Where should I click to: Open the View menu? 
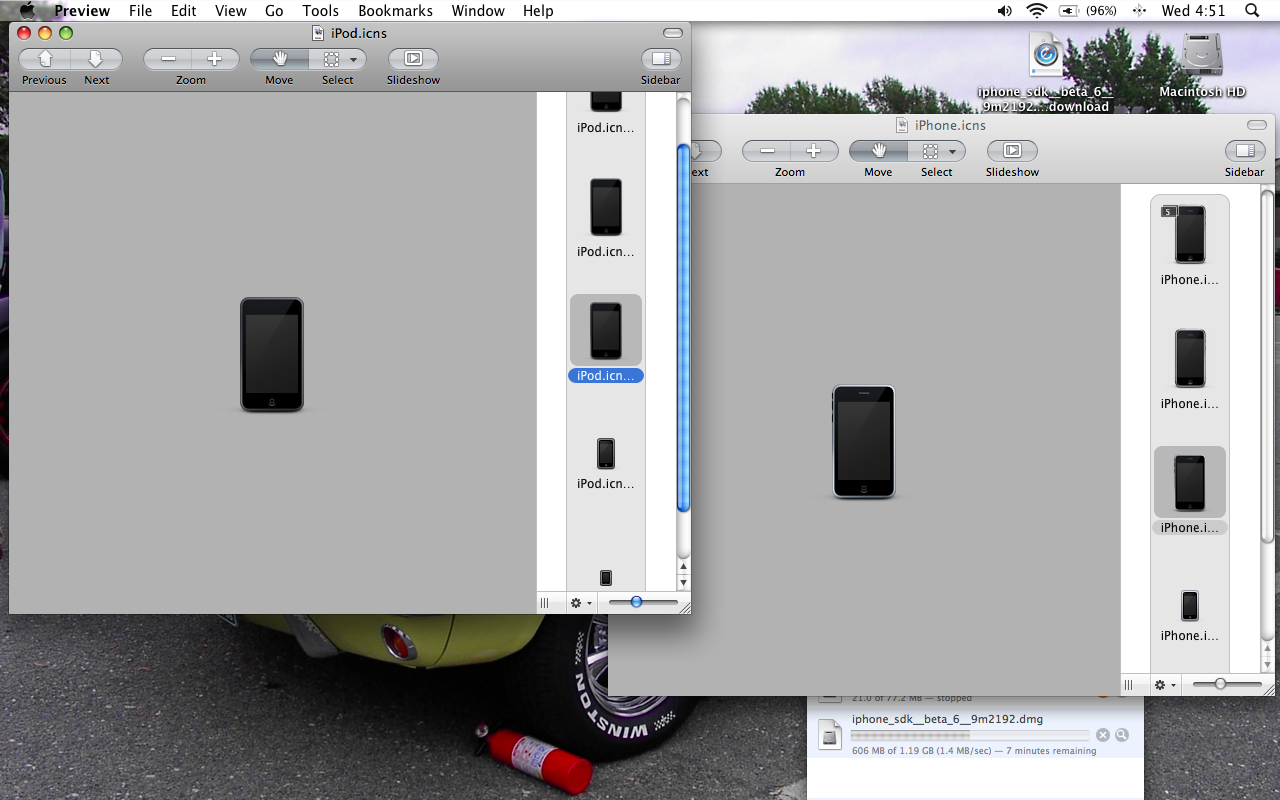tap(231, 11)
